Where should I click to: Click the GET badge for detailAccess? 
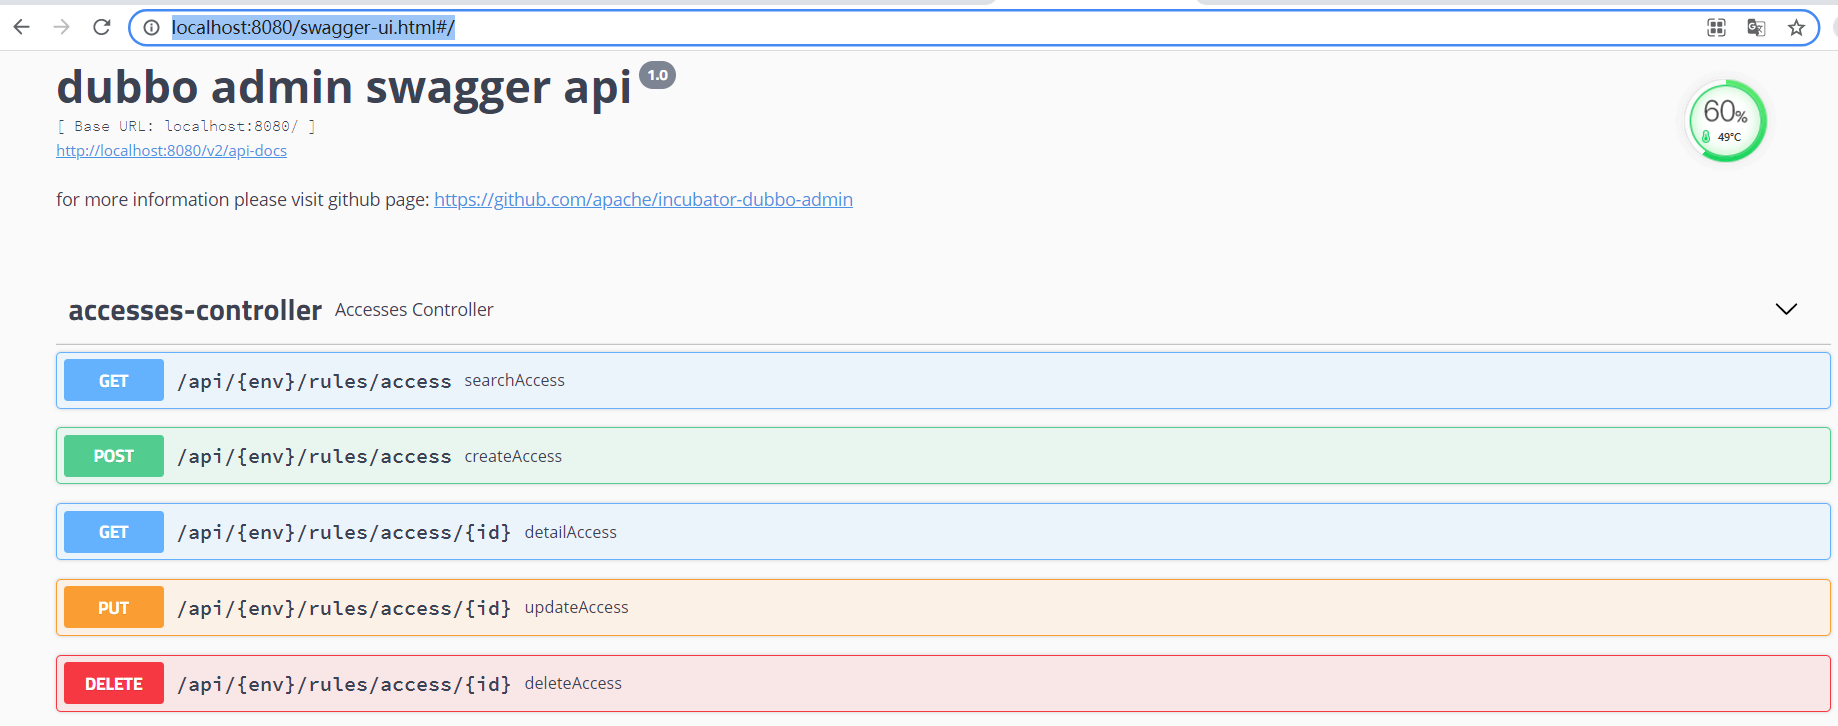coord(114,532)
